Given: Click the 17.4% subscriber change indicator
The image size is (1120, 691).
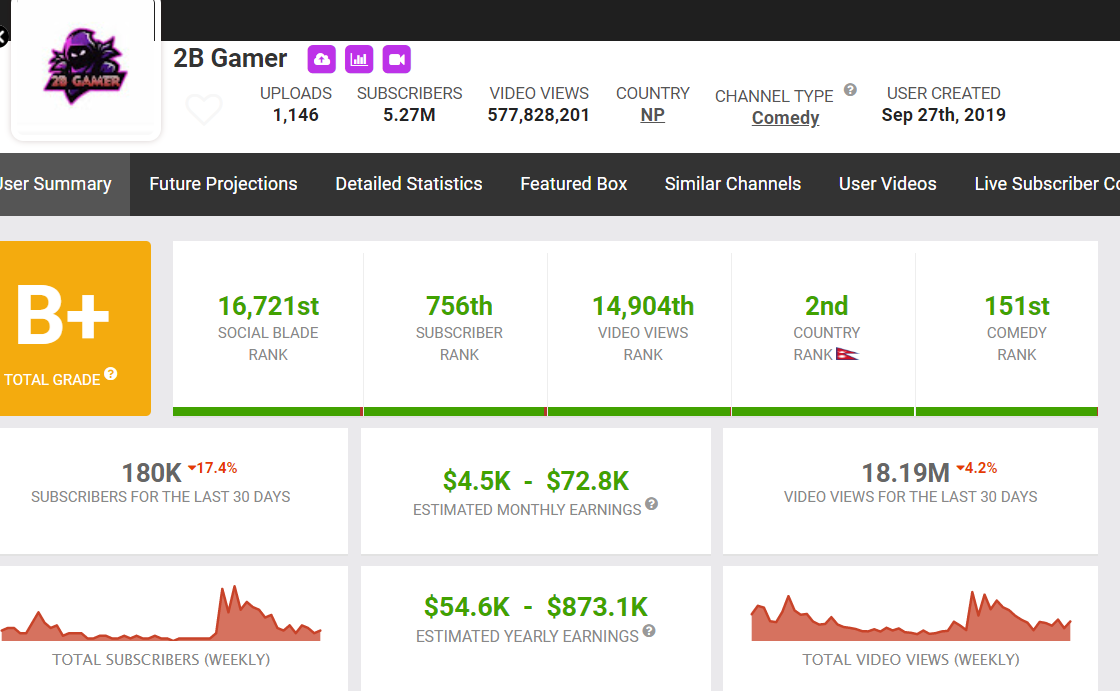Looking at the screenshot, I should [213, 468].
